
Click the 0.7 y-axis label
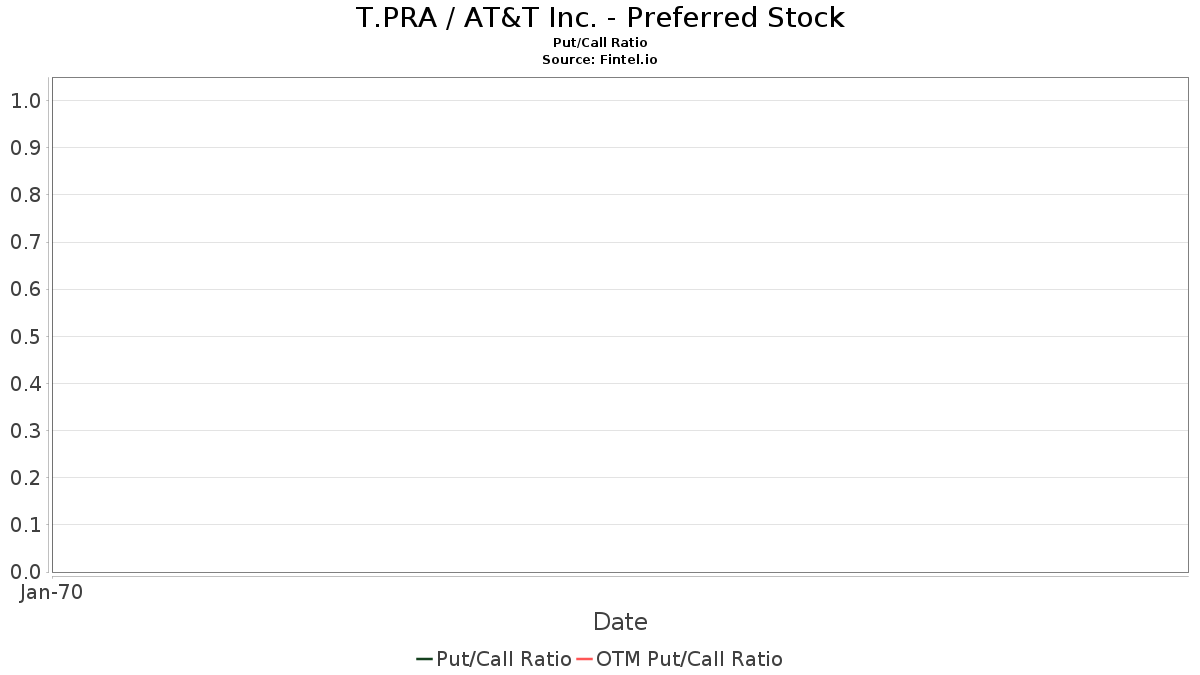tap(26, 242)
